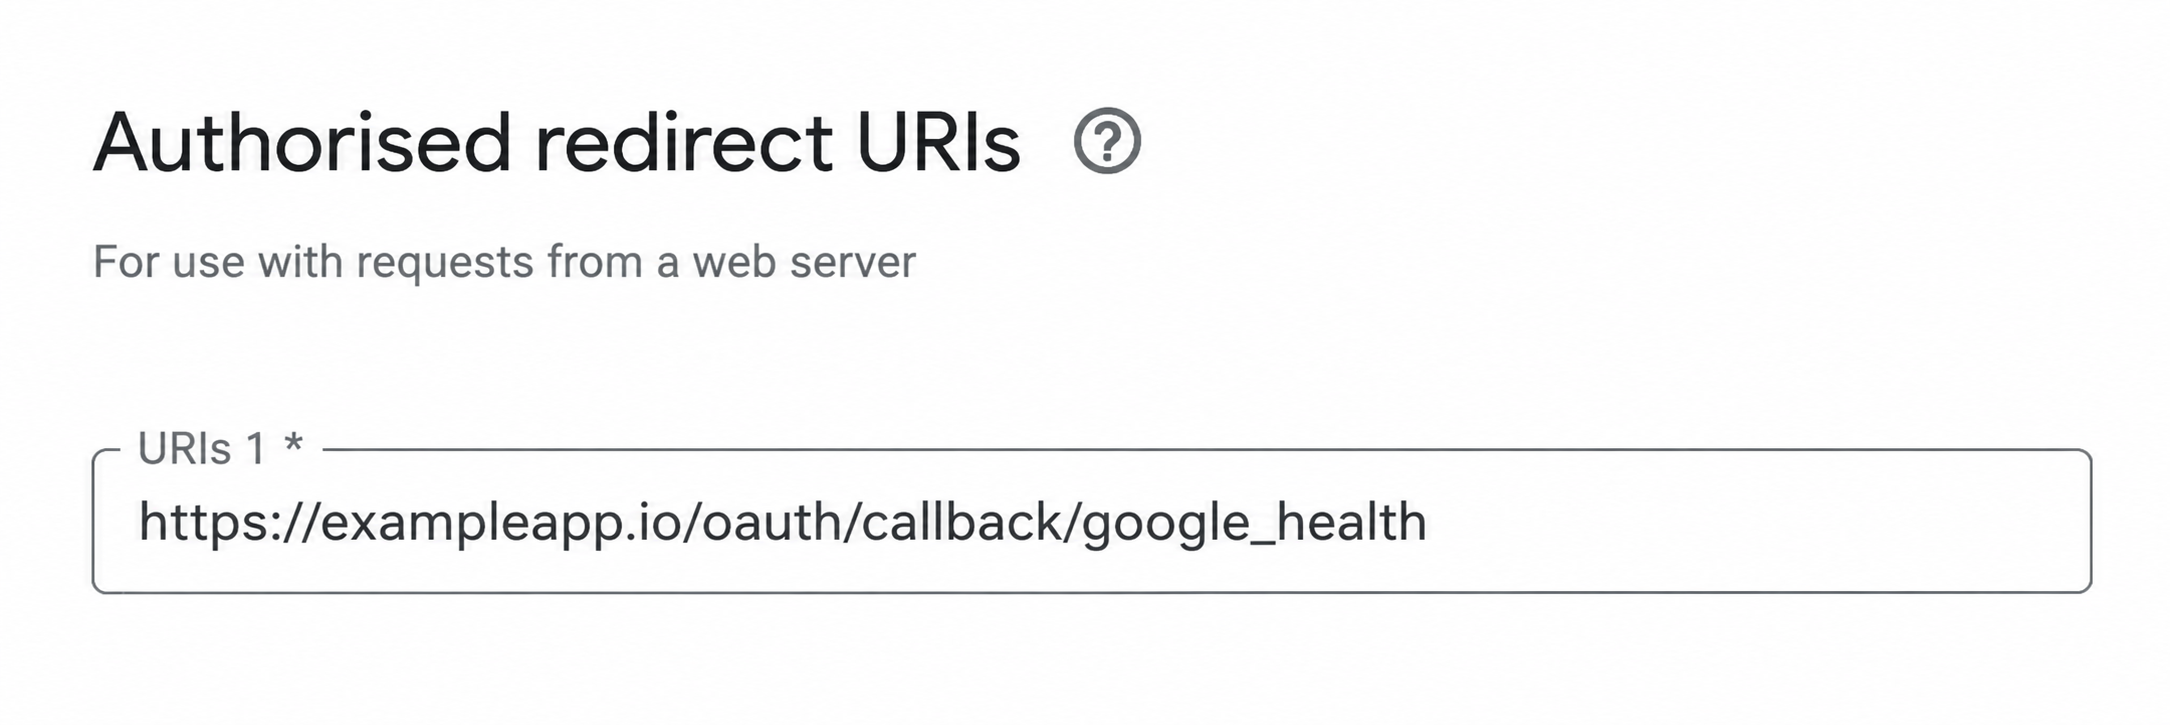Click the word requests in the subtitle

point(445,263)
